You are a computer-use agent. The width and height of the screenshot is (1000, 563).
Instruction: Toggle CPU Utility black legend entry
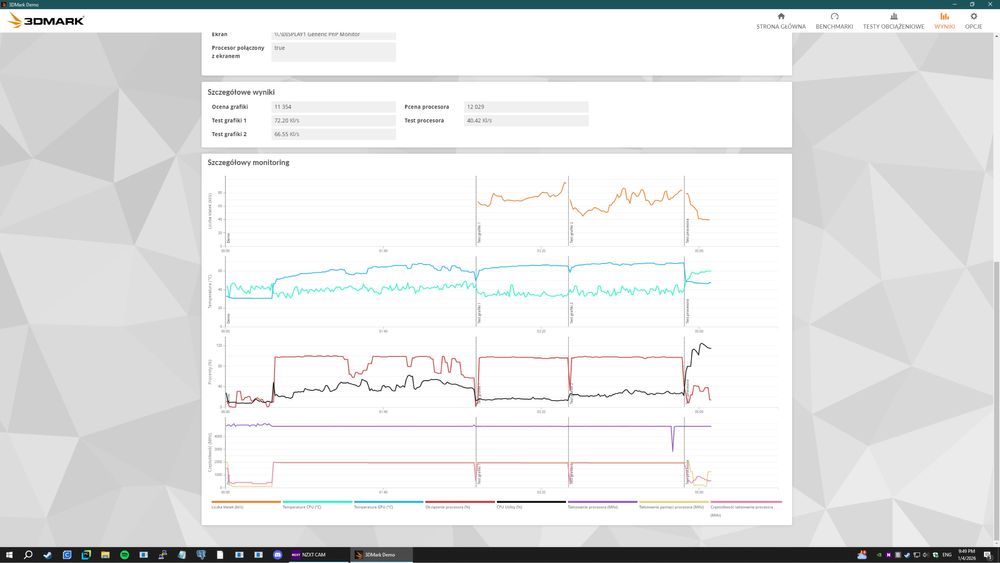point(531,504)
